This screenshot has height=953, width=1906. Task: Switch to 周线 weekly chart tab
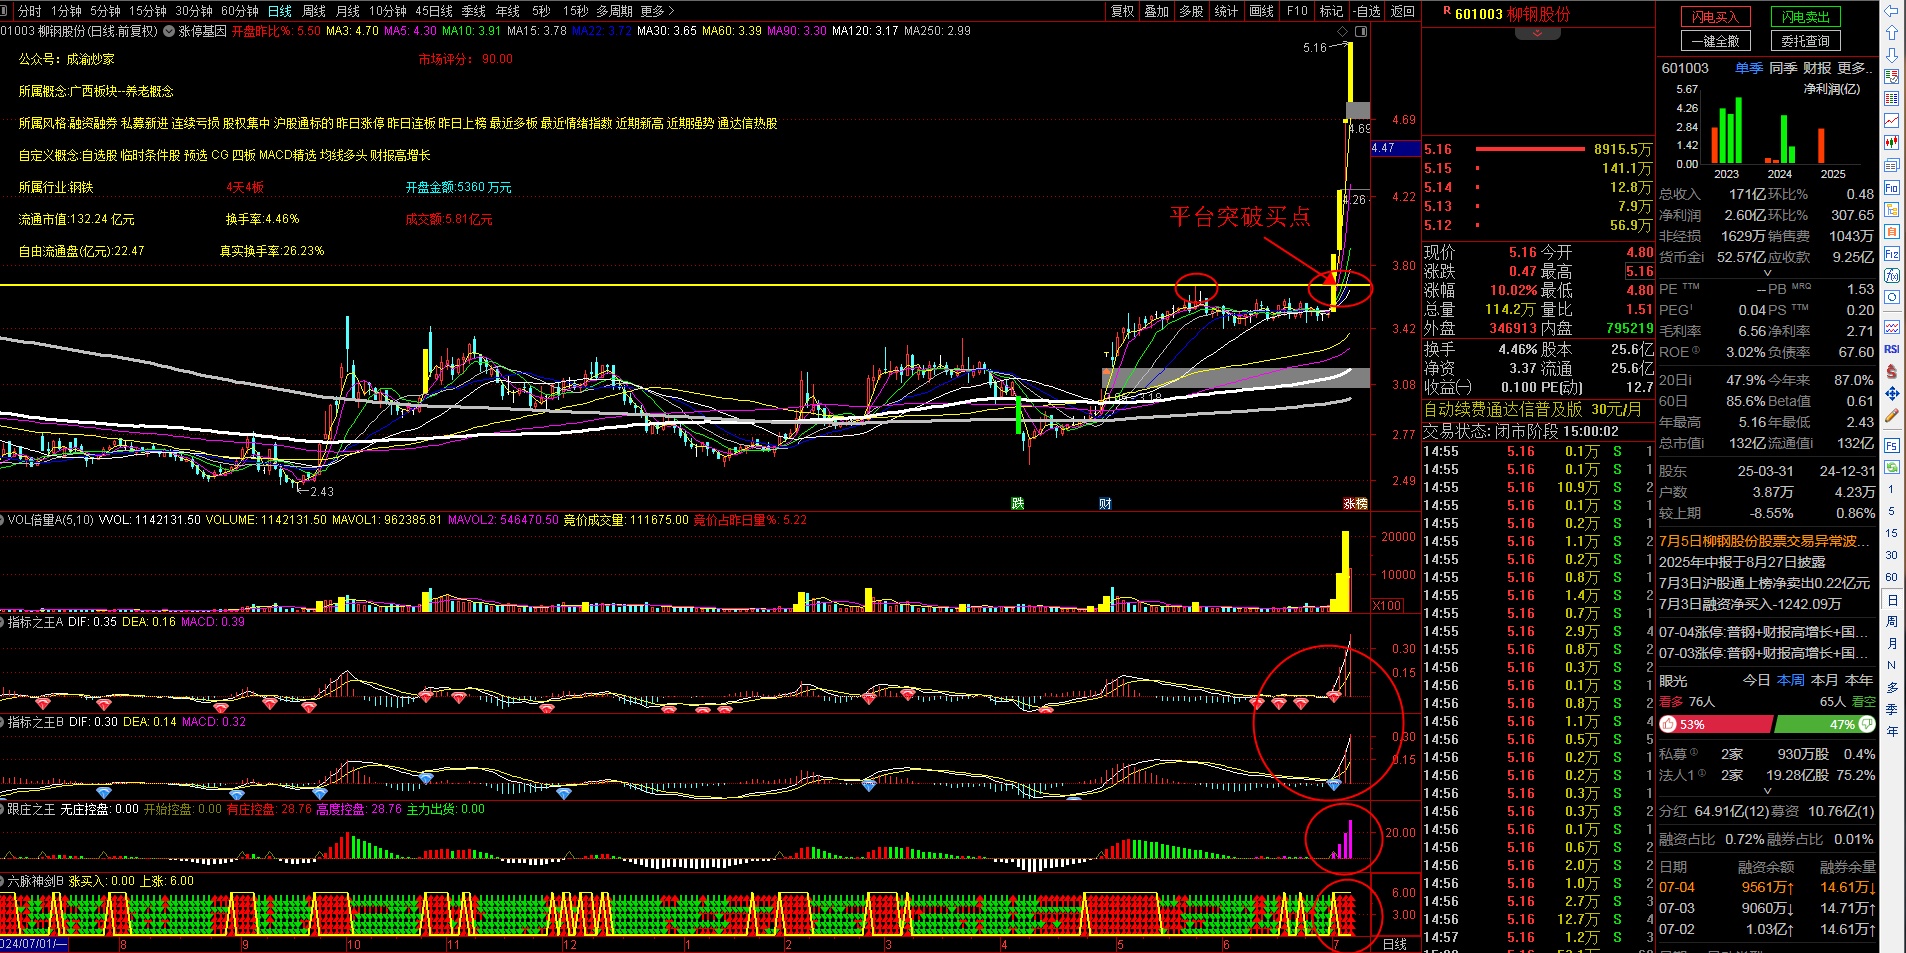314,11
